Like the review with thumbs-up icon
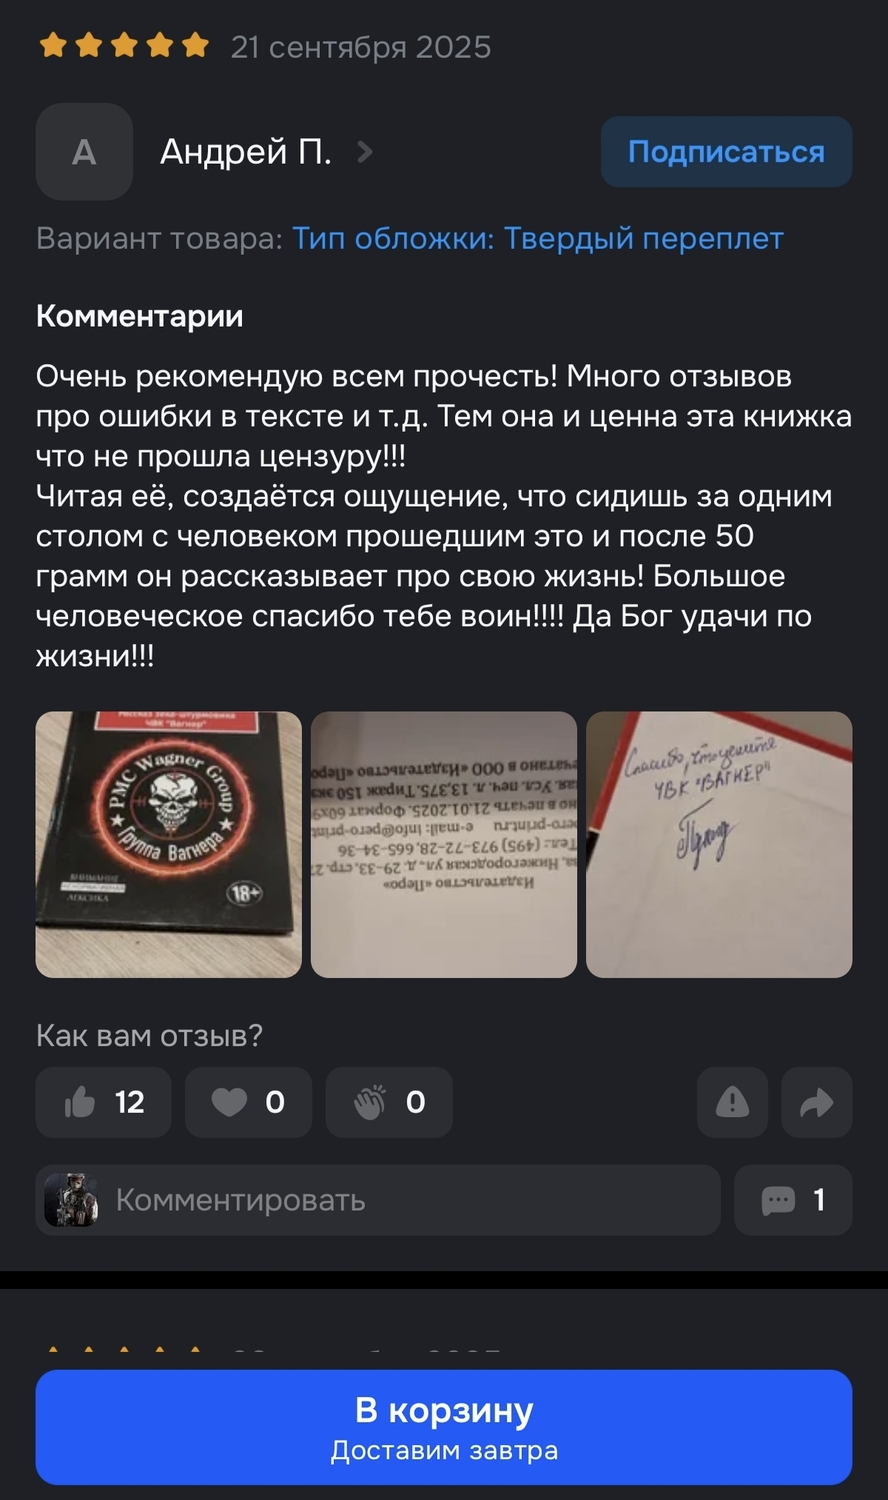The height and width of the screenshot is (1500, 888). pyautogui.click(x=103, y=1102)
